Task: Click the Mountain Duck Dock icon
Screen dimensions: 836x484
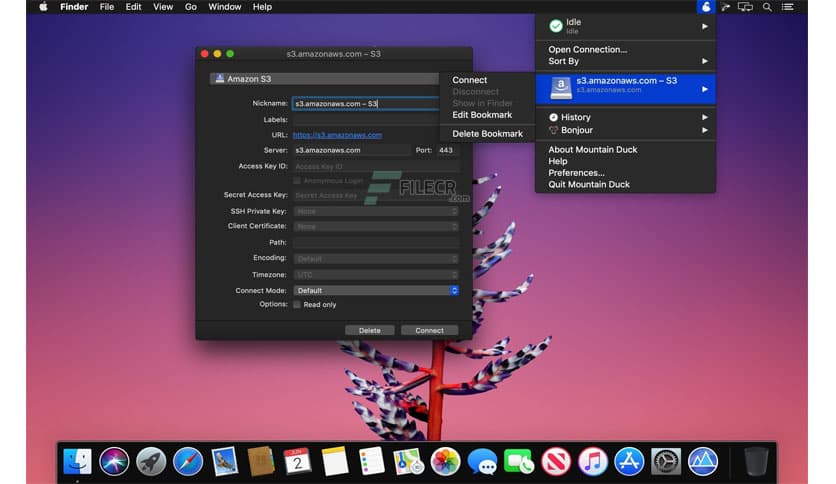Action: [x=703, y=461]
